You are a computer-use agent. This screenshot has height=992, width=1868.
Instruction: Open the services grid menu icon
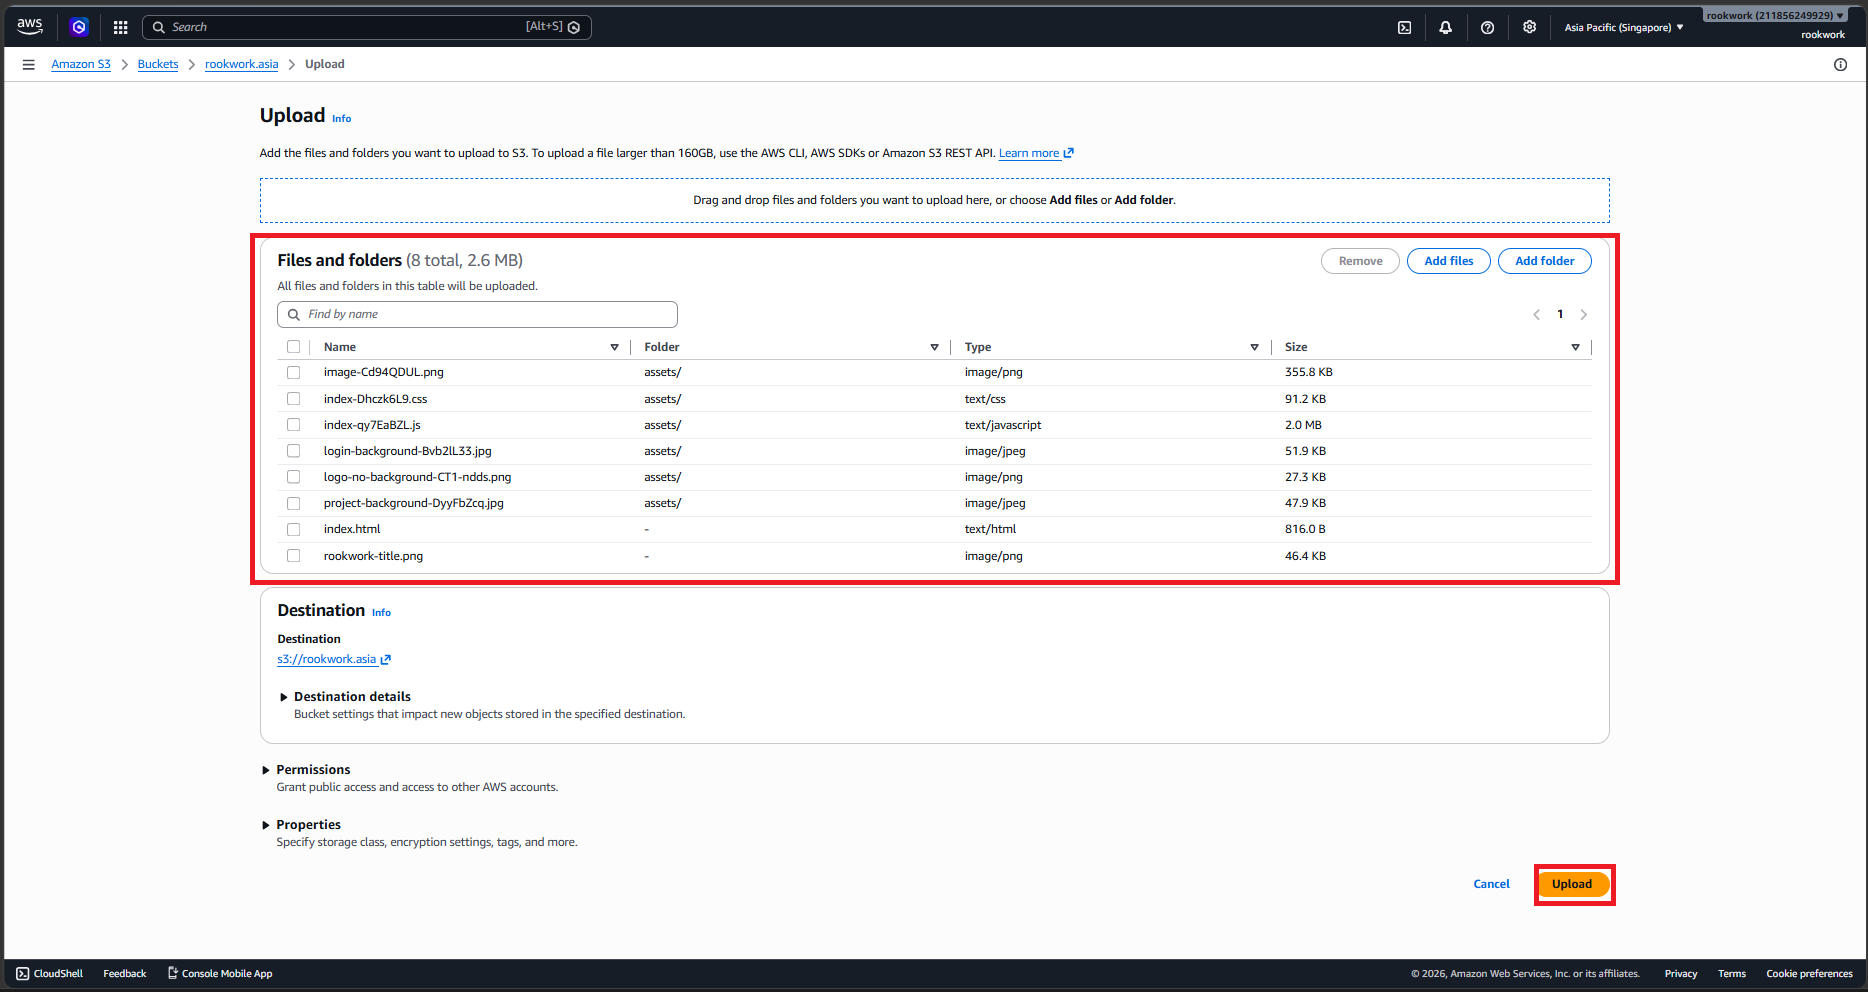click(121, 27)
